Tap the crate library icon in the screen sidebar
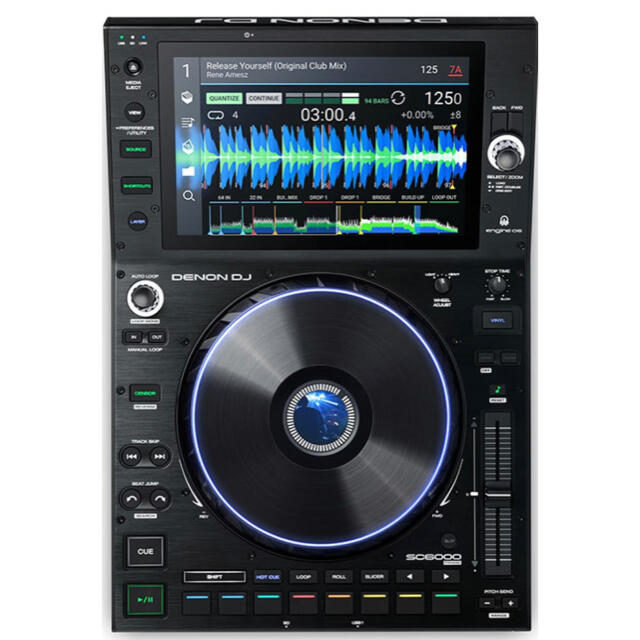The height and width of the screenshot is (640, 640). point(187,98)
